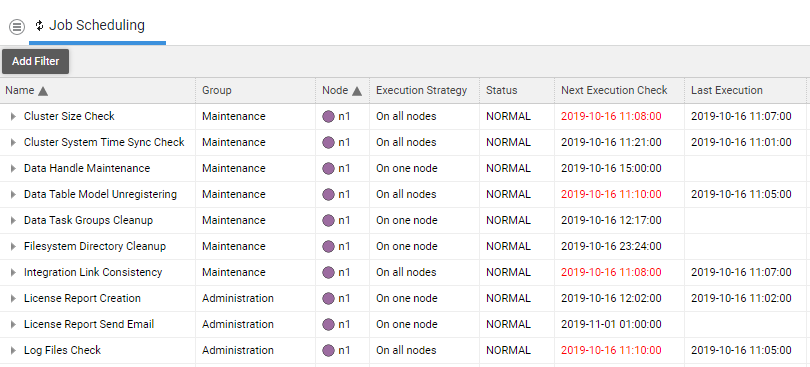Click next check 2019-10-16 12:02:00
Screen dimensions: 810x367
pyautogui.click(x=611, y=298)
